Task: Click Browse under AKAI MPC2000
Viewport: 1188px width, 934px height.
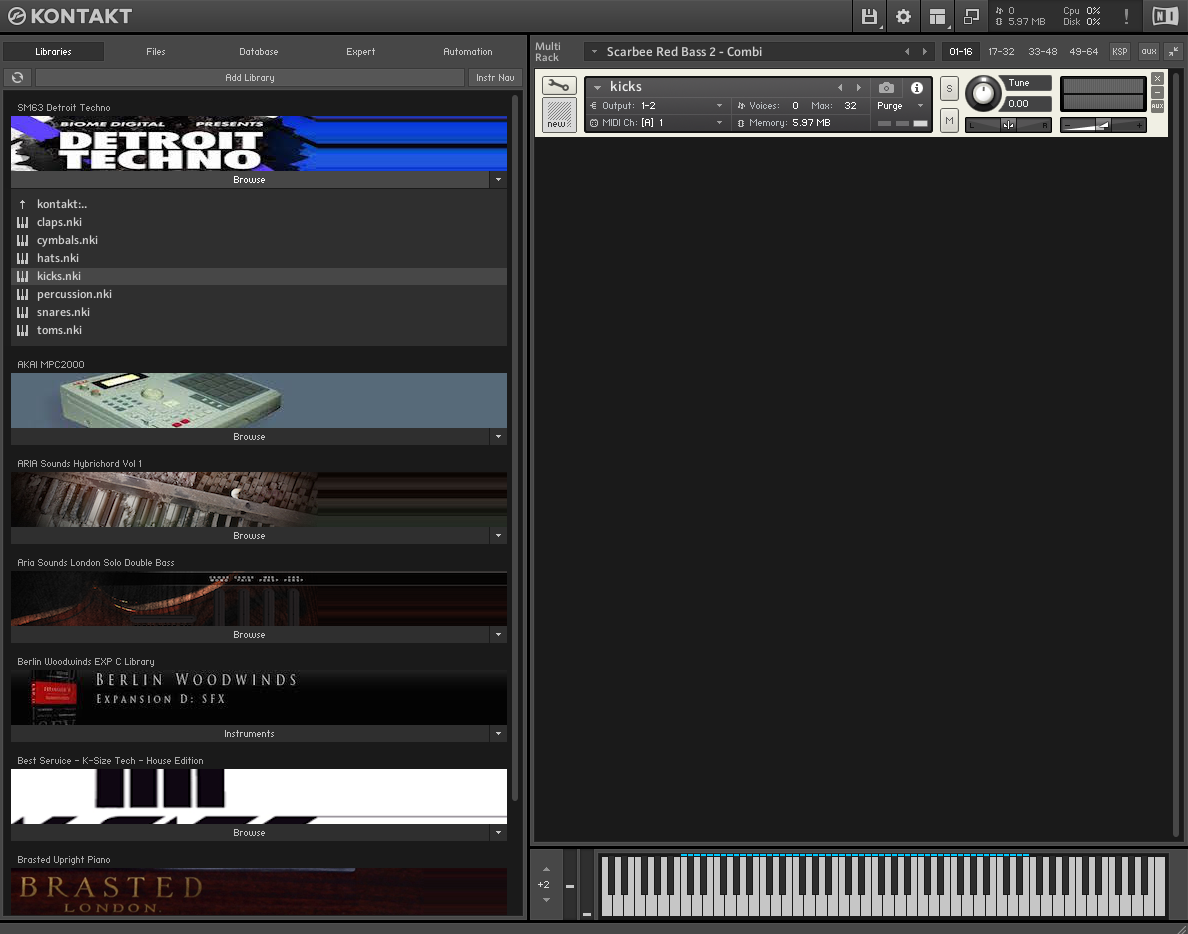Action: tap(250, 436)
